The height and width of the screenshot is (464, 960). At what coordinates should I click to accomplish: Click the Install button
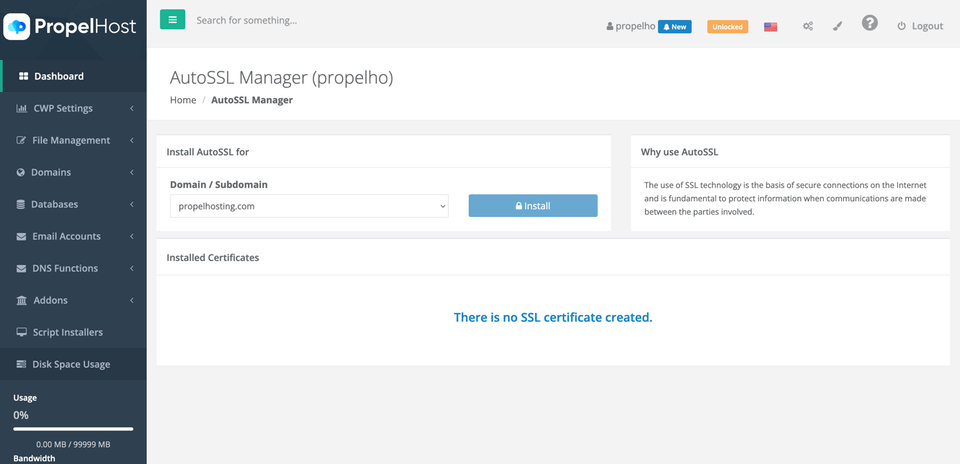(x=533, y=206)
